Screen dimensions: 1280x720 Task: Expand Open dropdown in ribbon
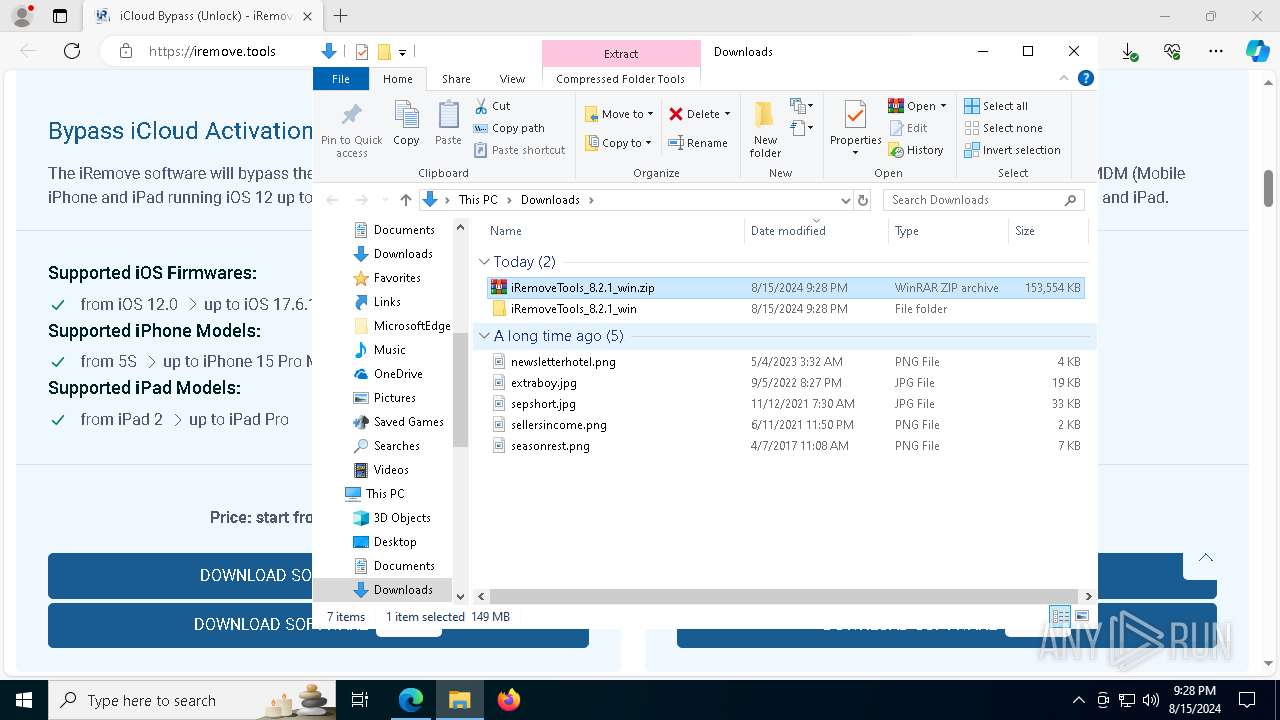(943, 106)
